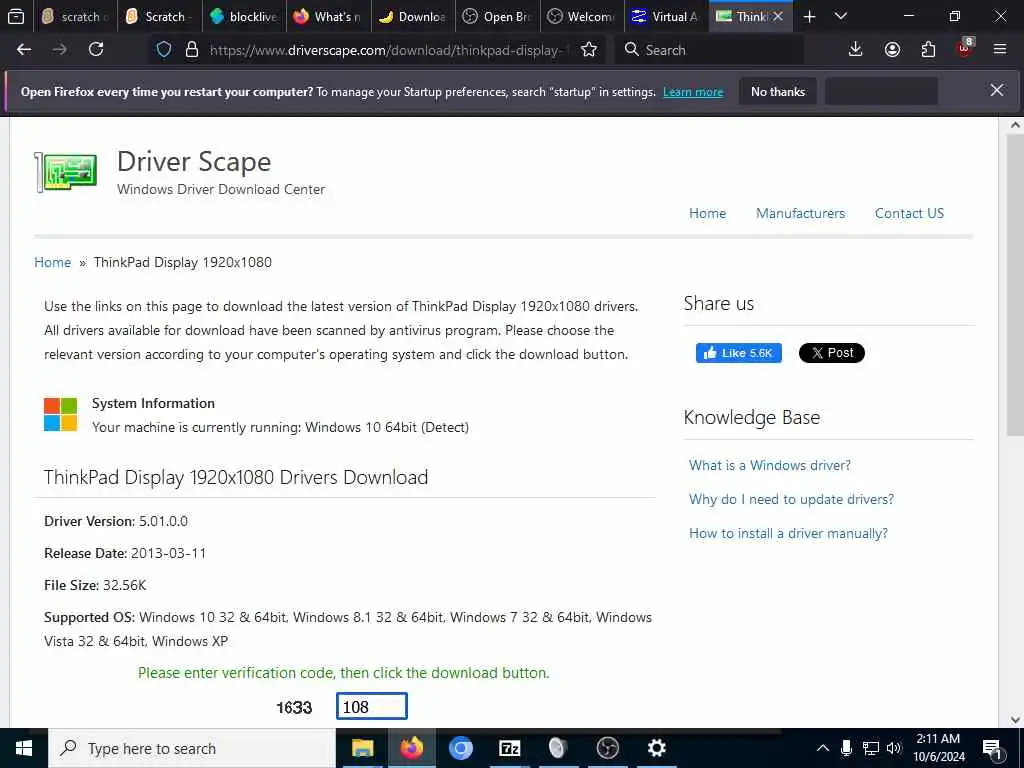This screenshot has height=768, width=1024.
Task: Switch to the first scratch tab
Action: pos(75,16)
